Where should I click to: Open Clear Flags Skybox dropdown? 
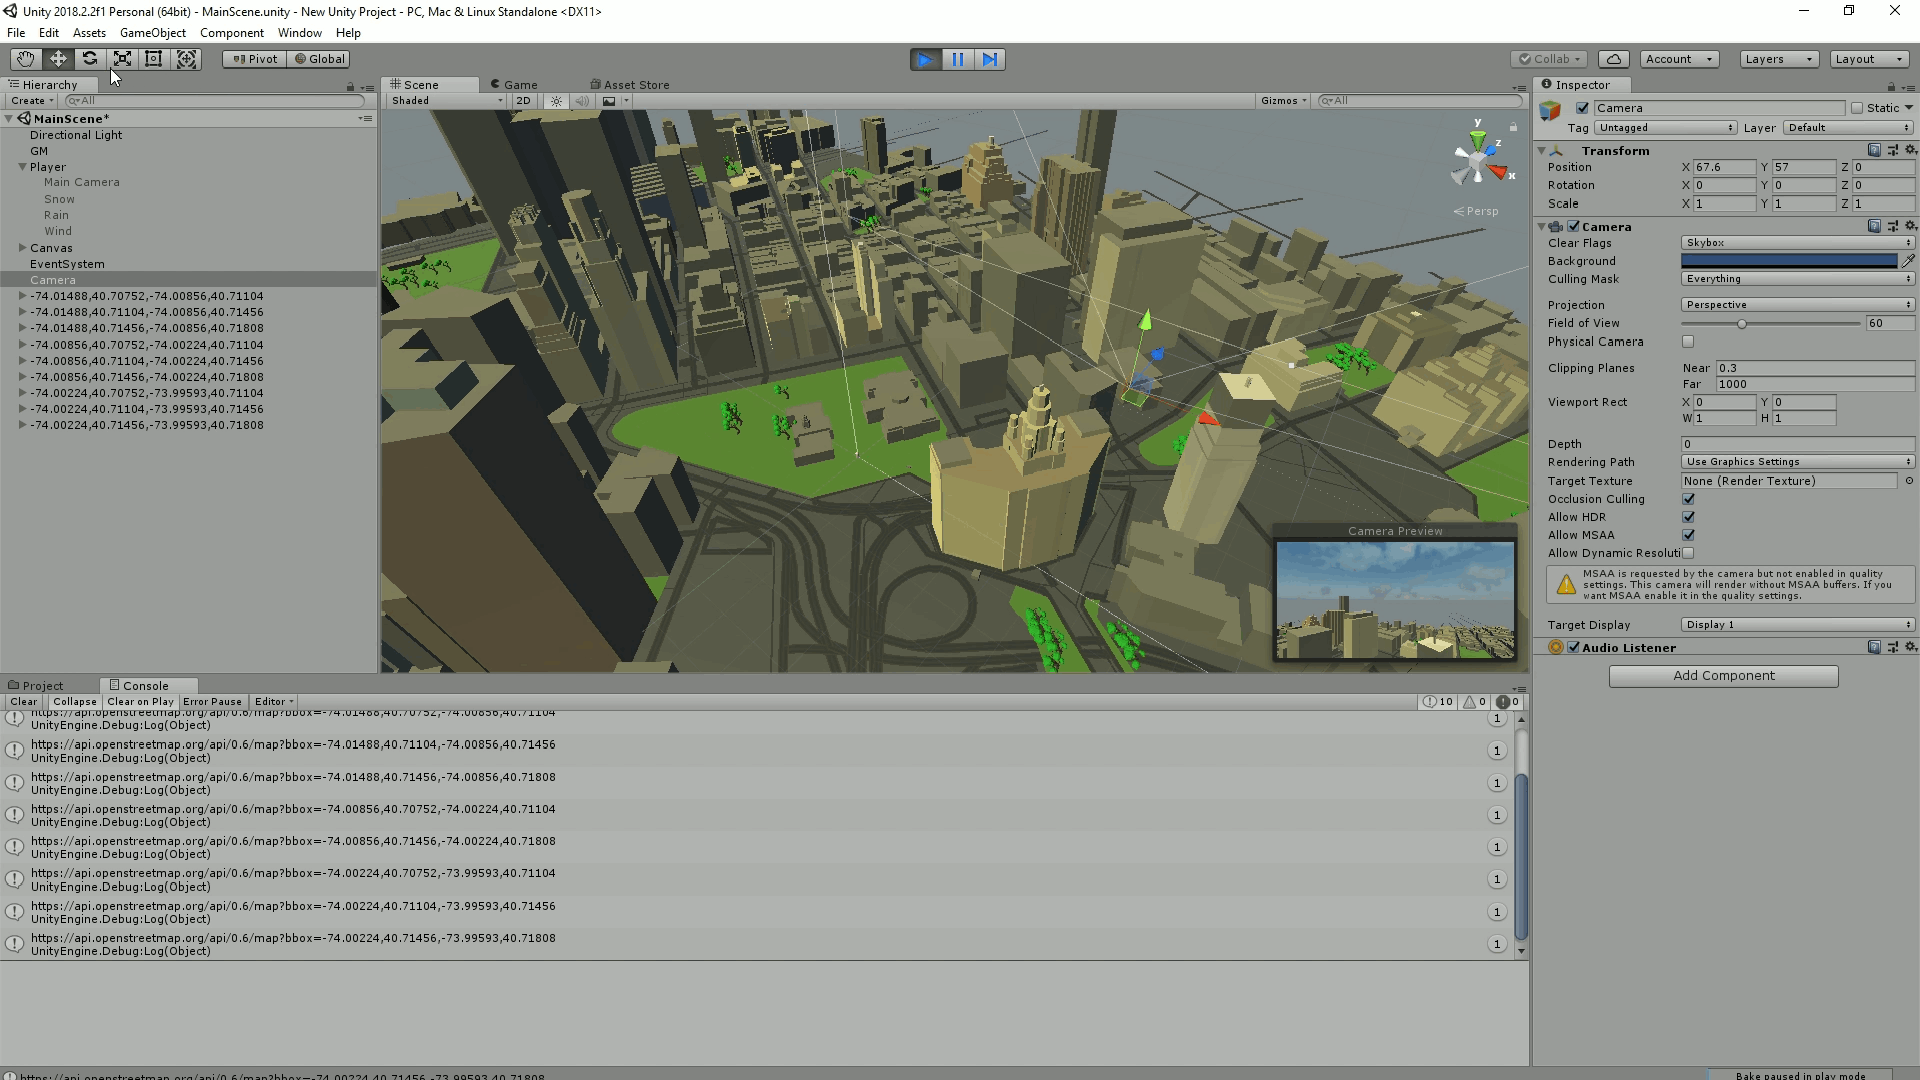point(1798,243)
